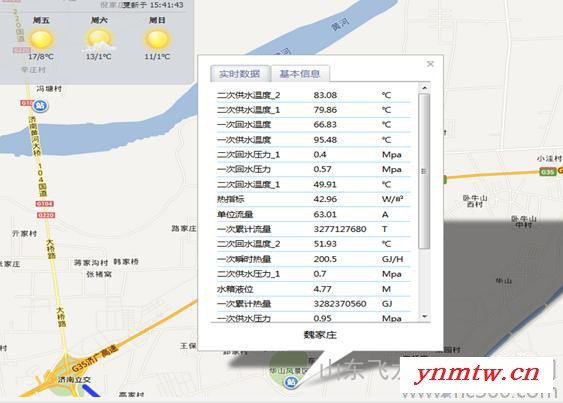Select the 二次供水温度_1 row label
Screen dimensions: 563x403
[248, 110]
